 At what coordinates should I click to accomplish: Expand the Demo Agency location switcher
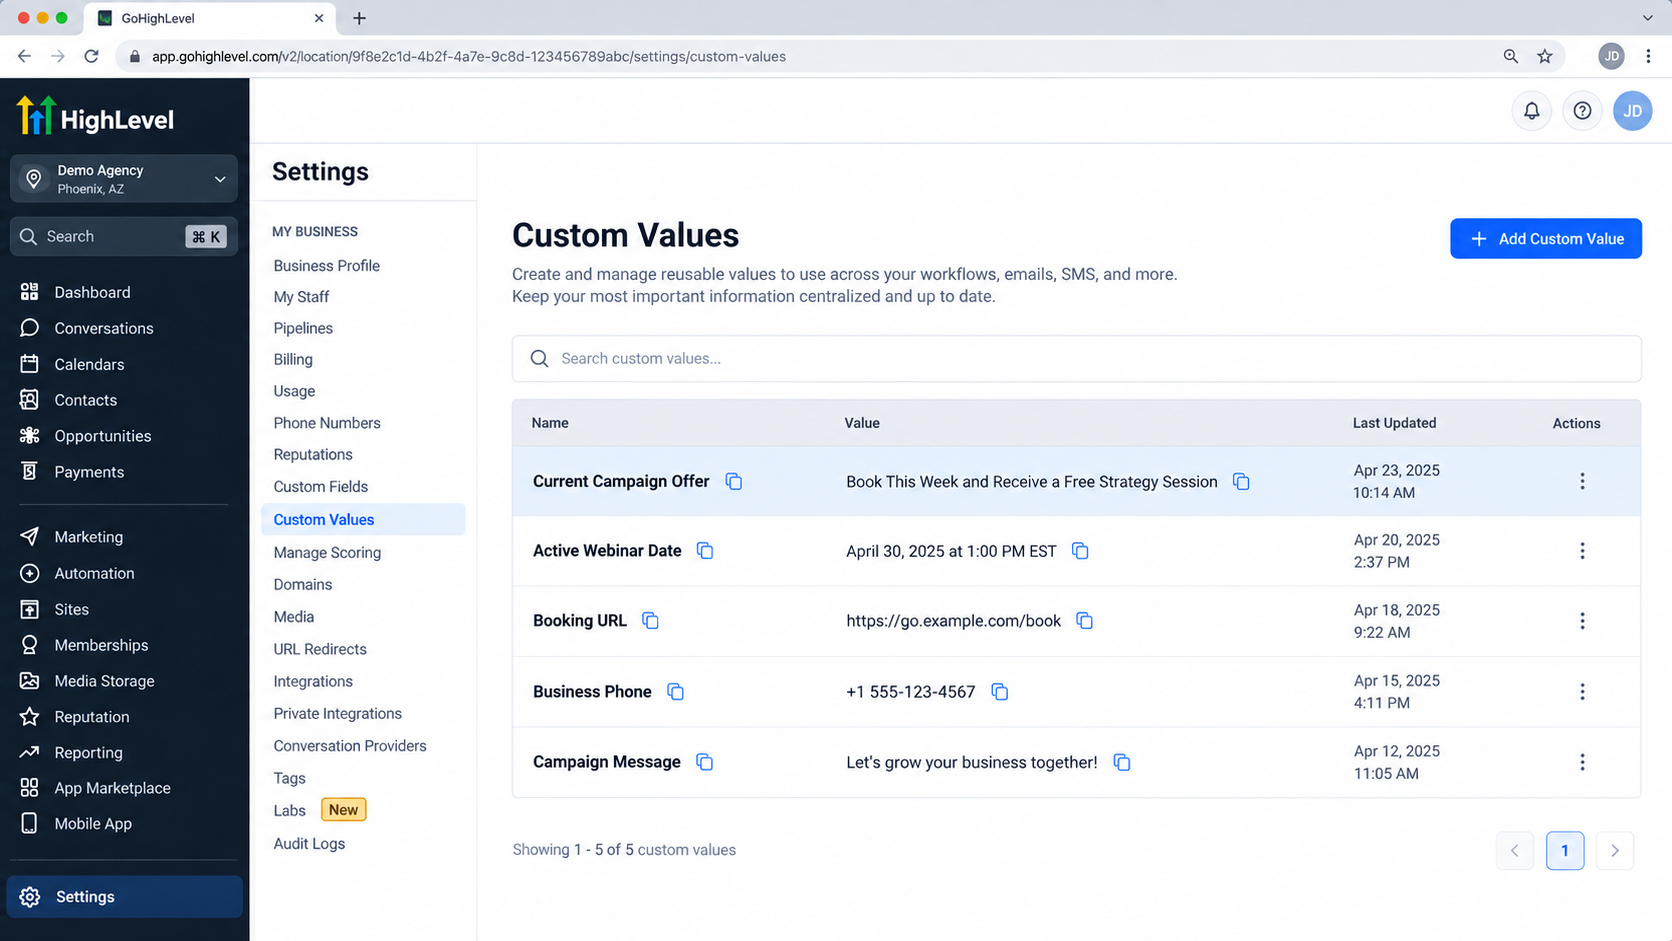point(124,179)
